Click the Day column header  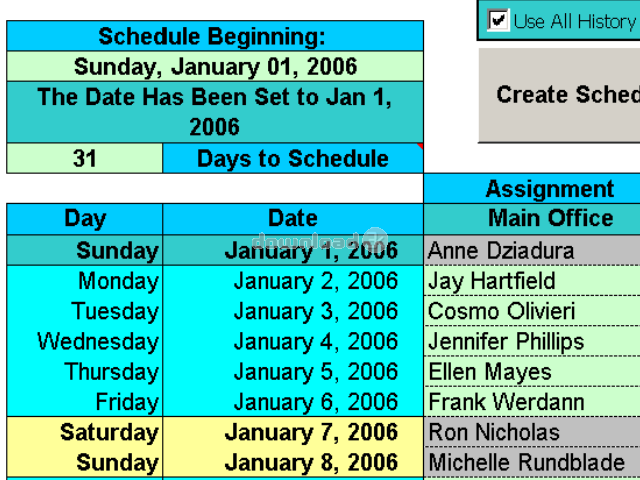(84, 219)
